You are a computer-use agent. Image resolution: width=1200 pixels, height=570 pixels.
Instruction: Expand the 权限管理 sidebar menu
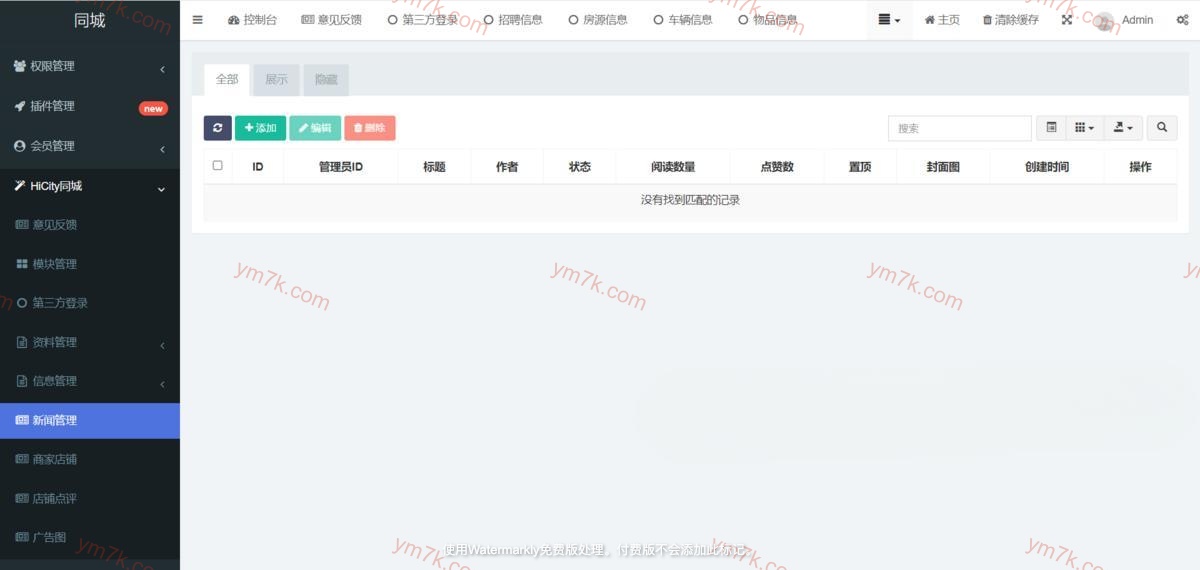click(x=90, y=66)
